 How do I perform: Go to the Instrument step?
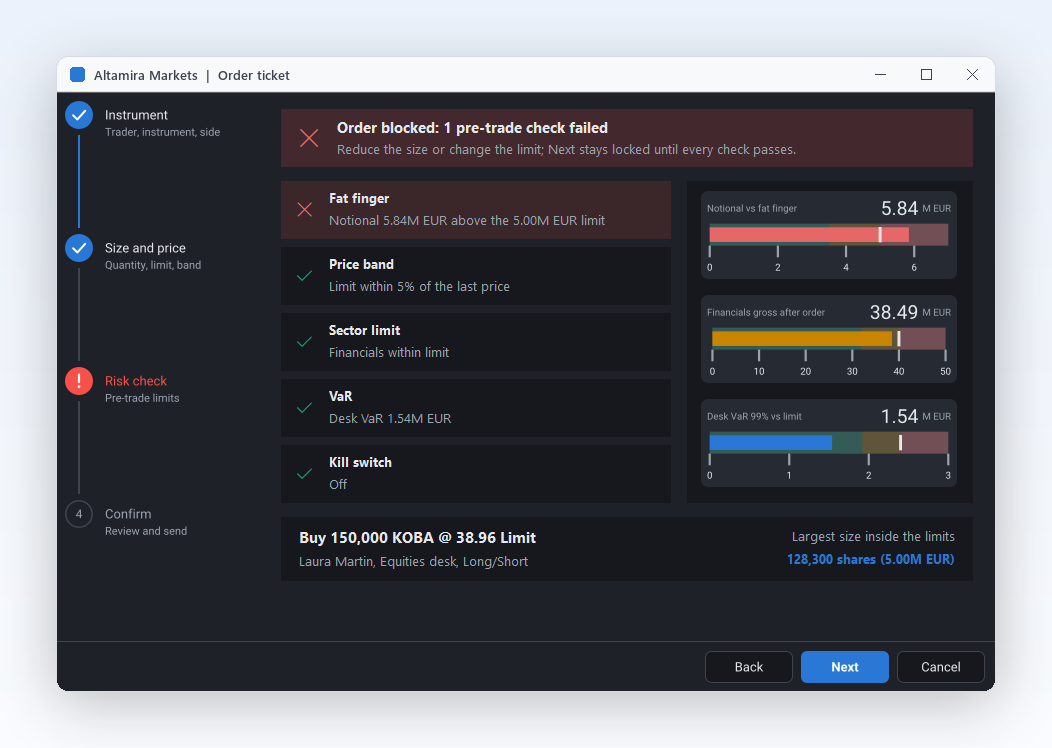pos(136,115)
